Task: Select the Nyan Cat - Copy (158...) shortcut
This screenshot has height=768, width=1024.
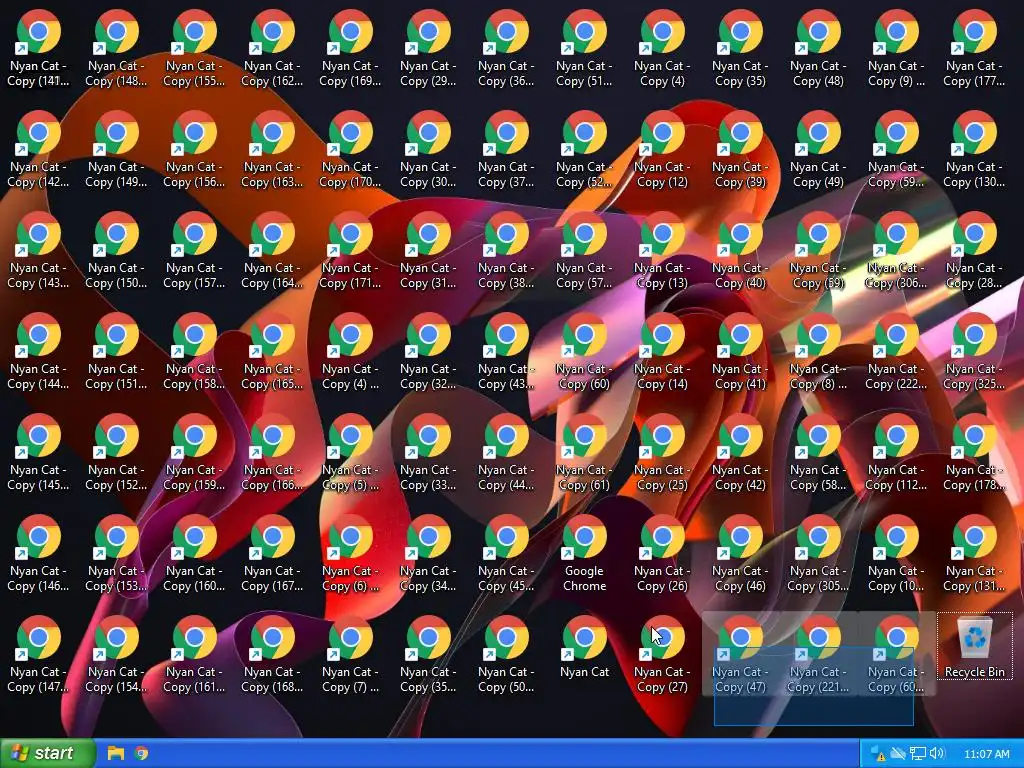Action: pos(194,351)
